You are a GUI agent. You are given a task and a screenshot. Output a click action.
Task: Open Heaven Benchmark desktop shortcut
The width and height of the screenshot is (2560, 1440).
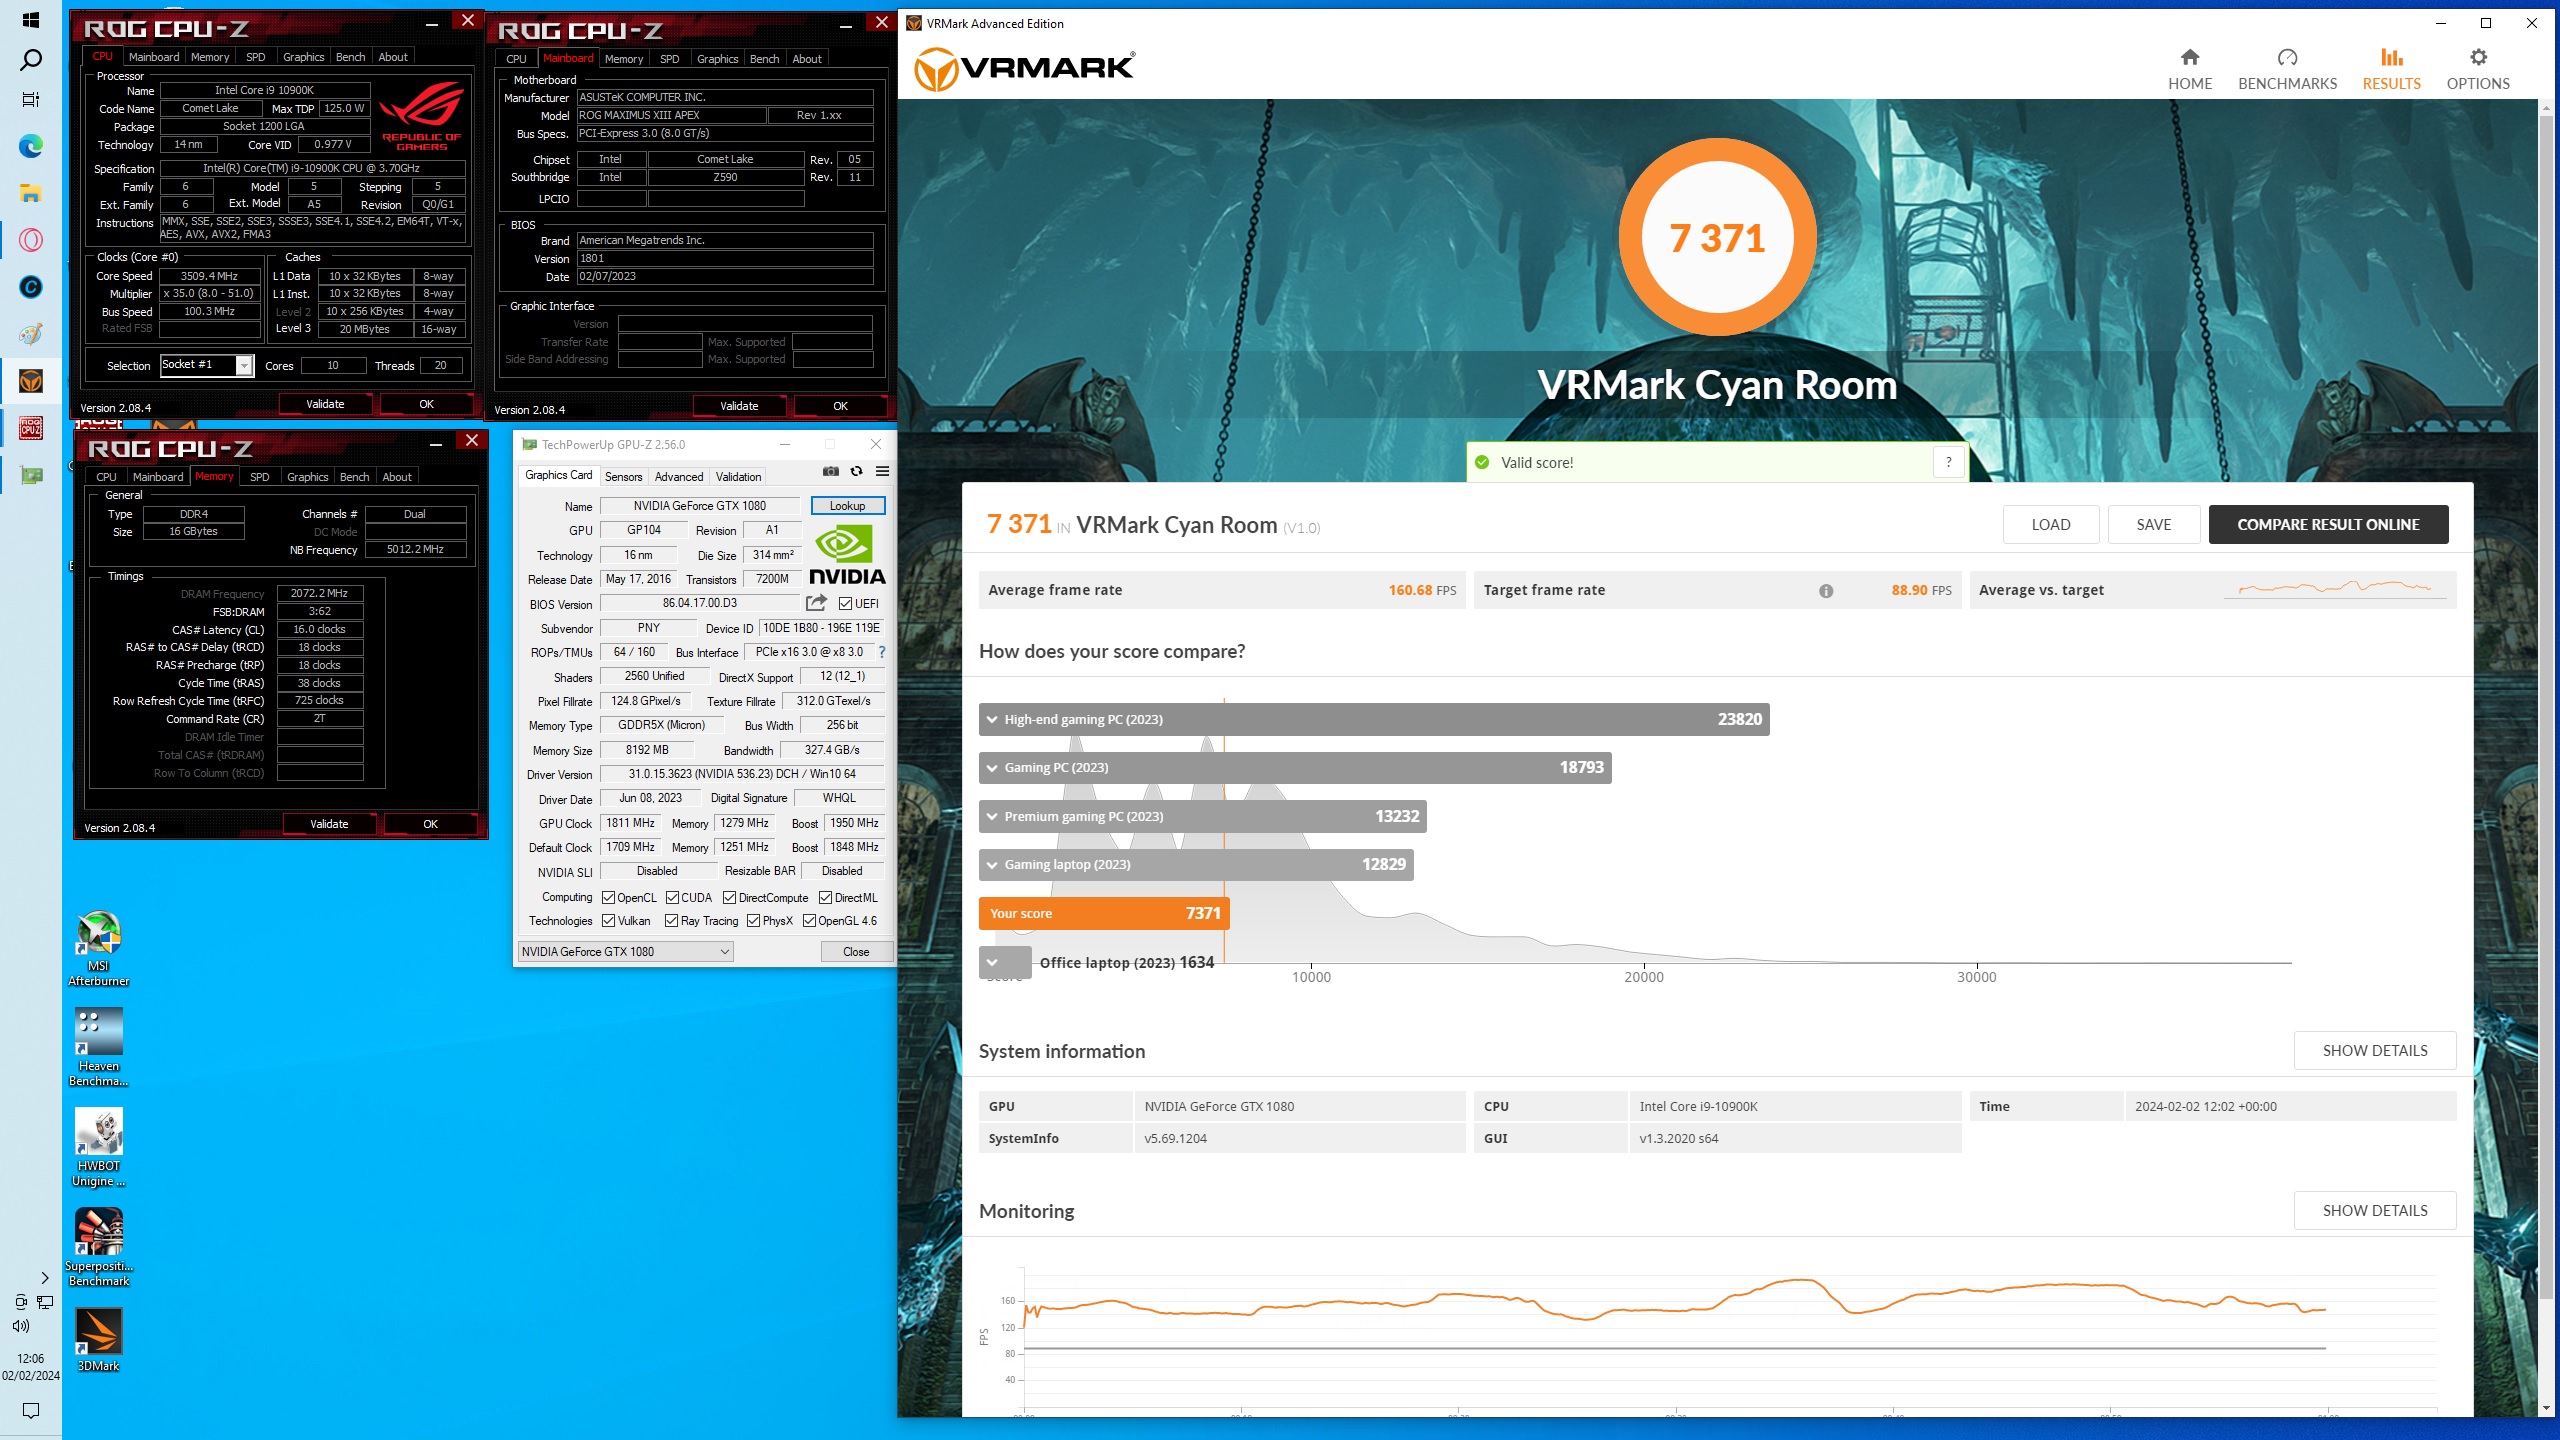pos(98,1047)
